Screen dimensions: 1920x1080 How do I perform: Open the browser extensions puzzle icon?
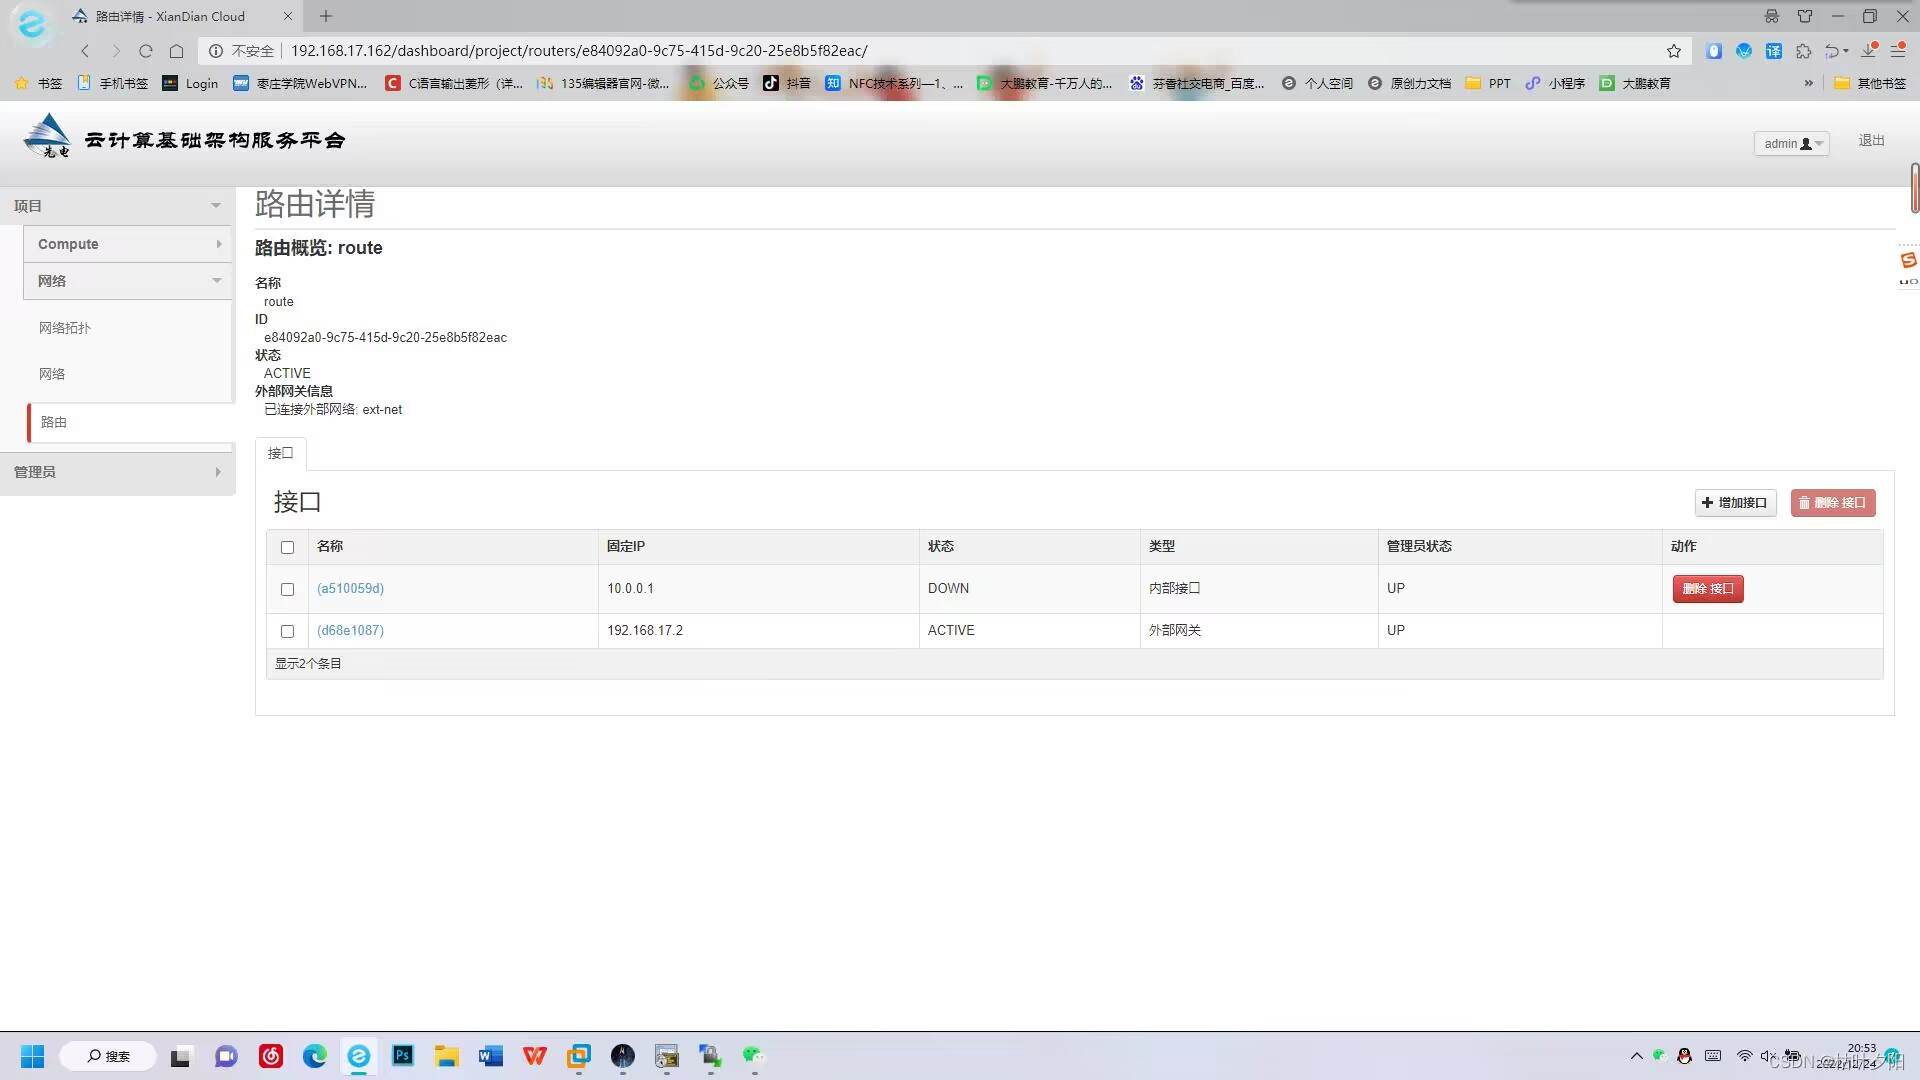pos(1805,51)
